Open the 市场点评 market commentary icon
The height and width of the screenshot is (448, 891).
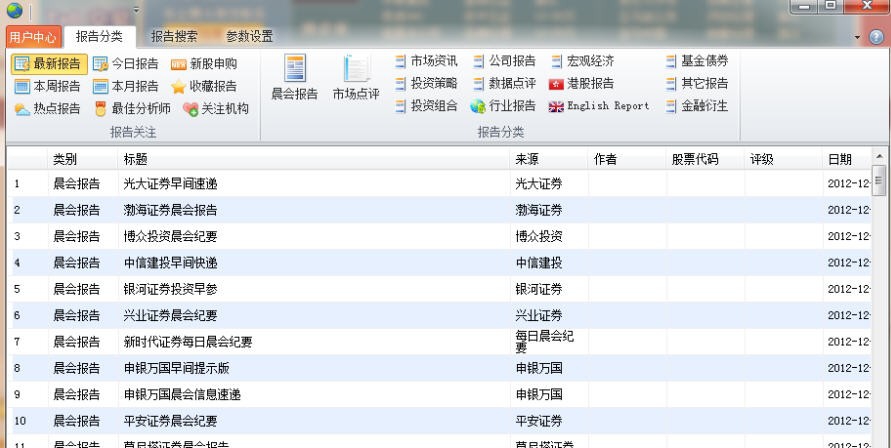356,78
